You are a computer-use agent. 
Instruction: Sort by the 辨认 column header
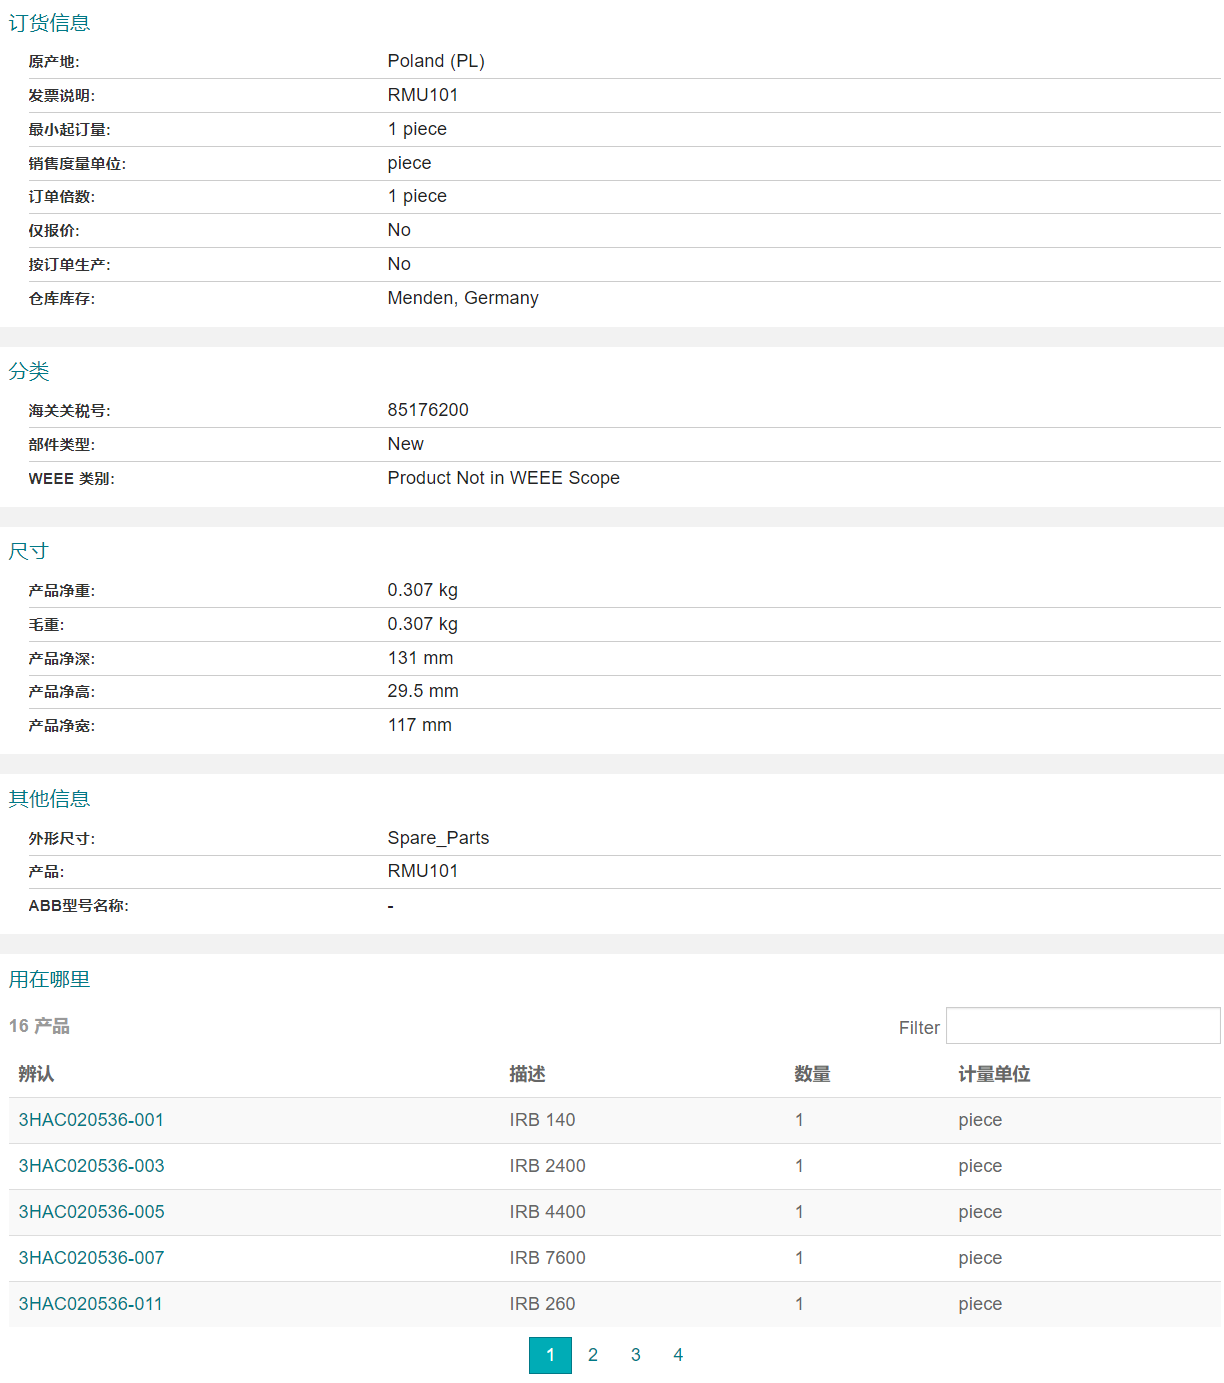[36, 1074]
